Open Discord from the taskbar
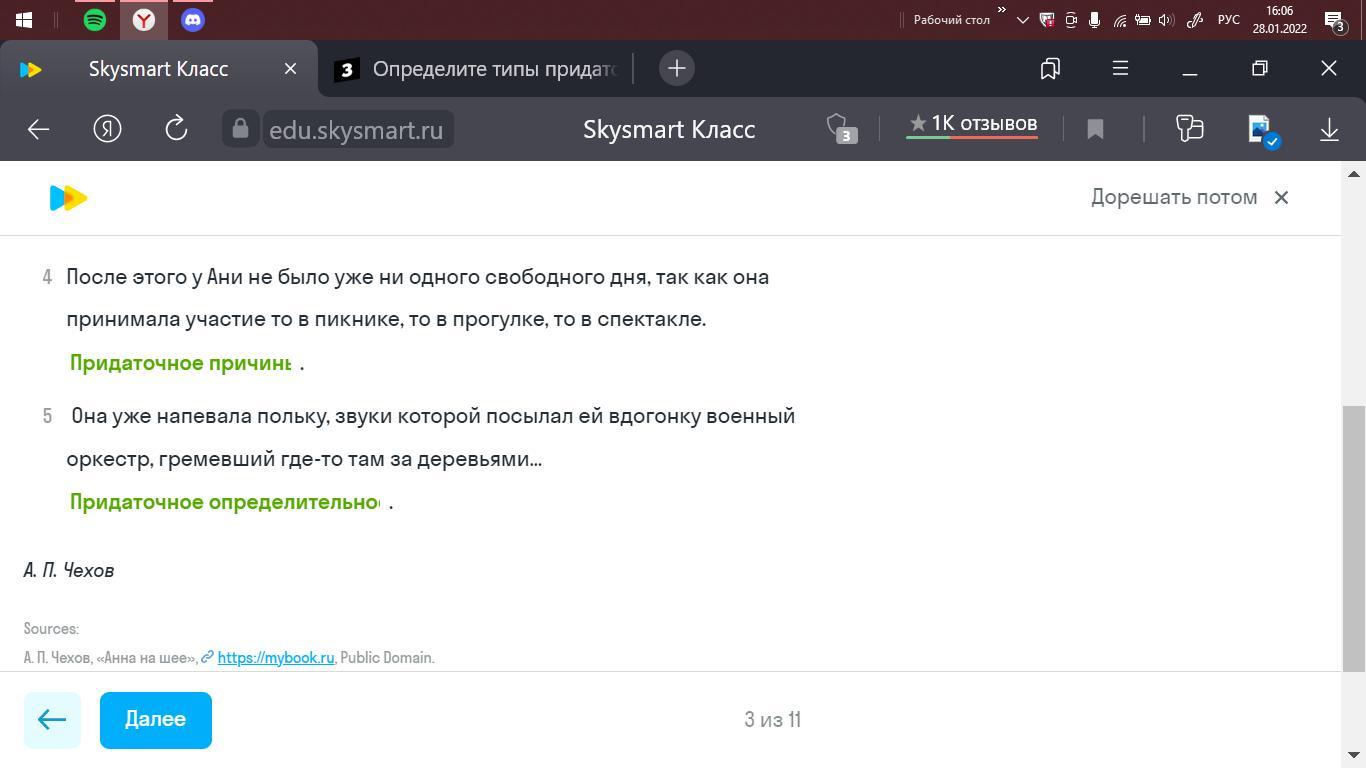 coord(193,19)
